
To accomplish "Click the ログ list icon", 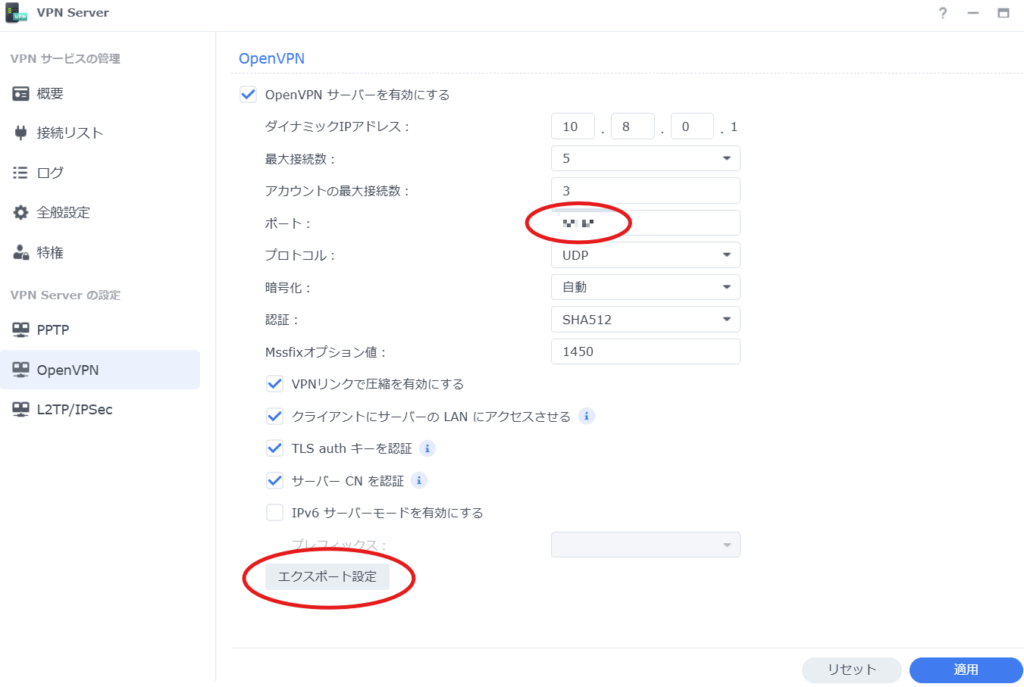I will [x=20, y=173].
